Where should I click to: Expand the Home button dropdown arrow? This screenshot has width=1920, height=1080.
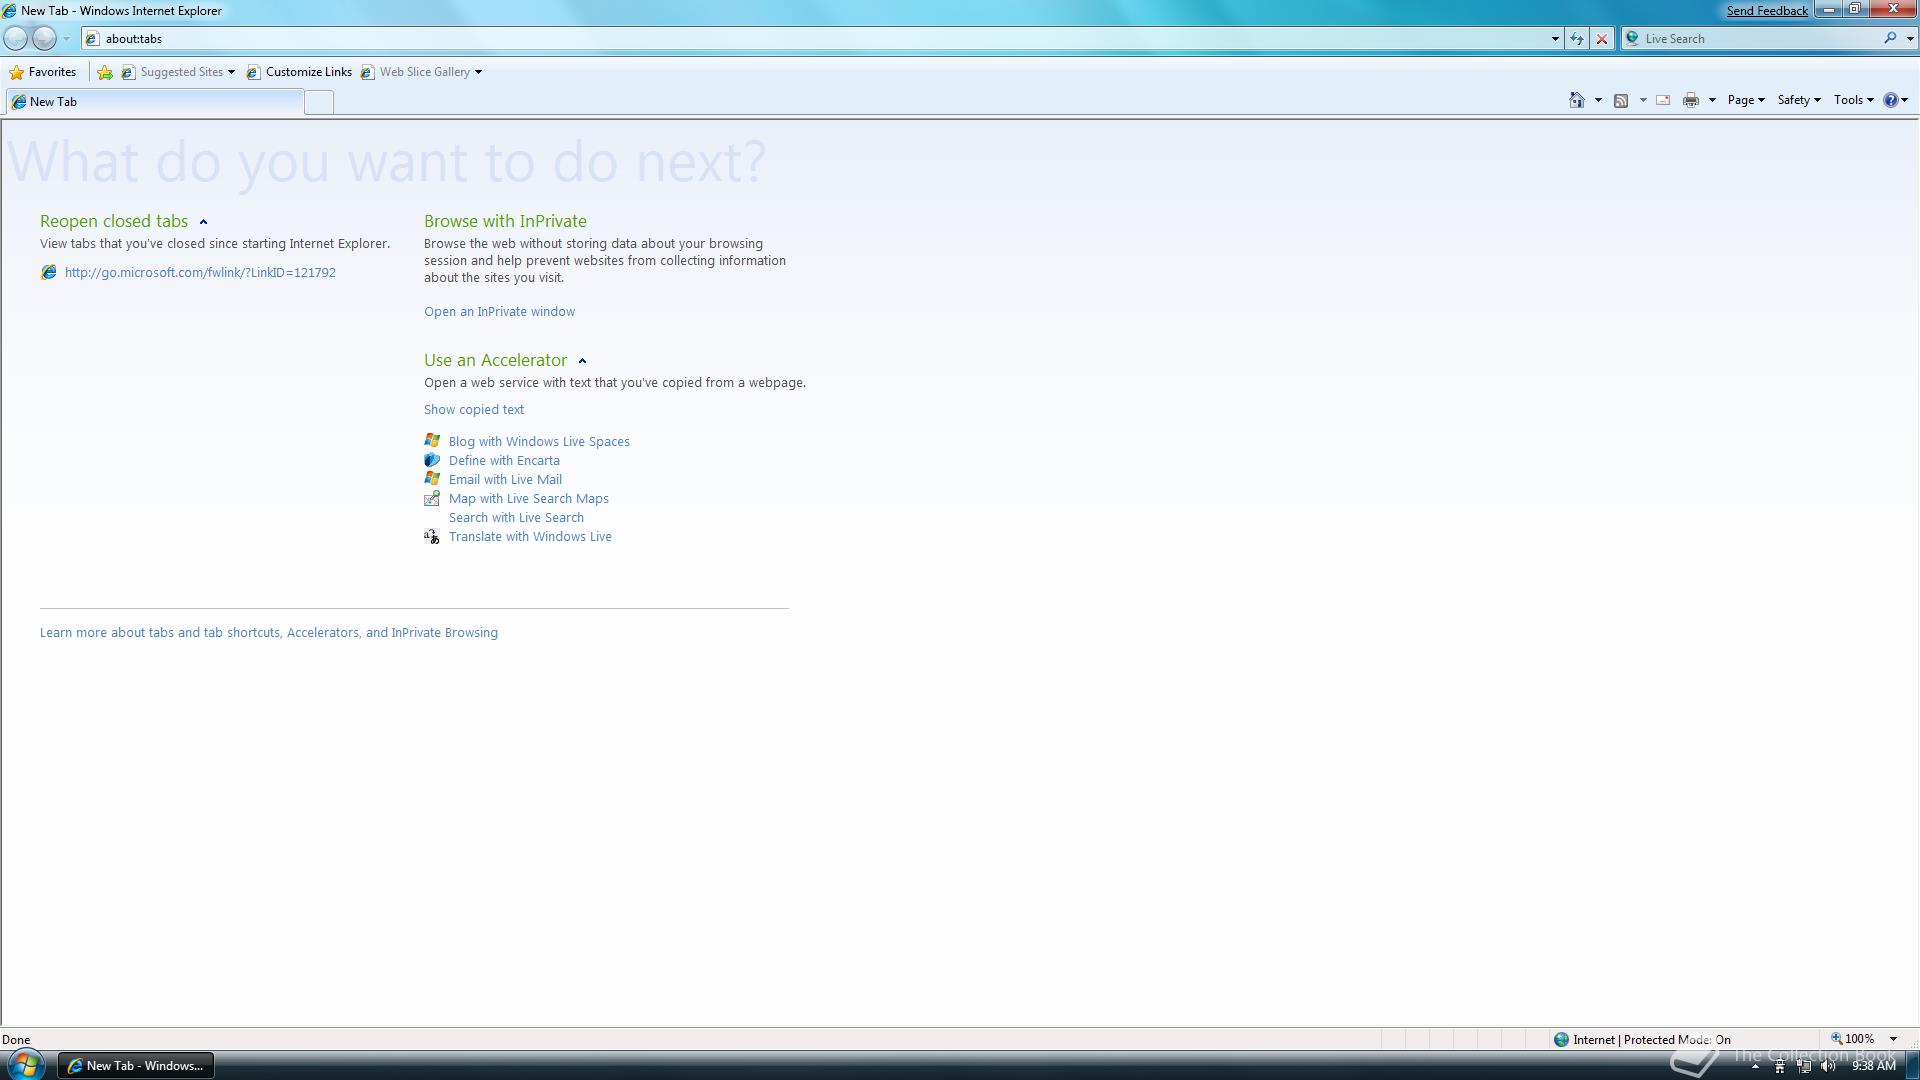tap(1598, 100)
